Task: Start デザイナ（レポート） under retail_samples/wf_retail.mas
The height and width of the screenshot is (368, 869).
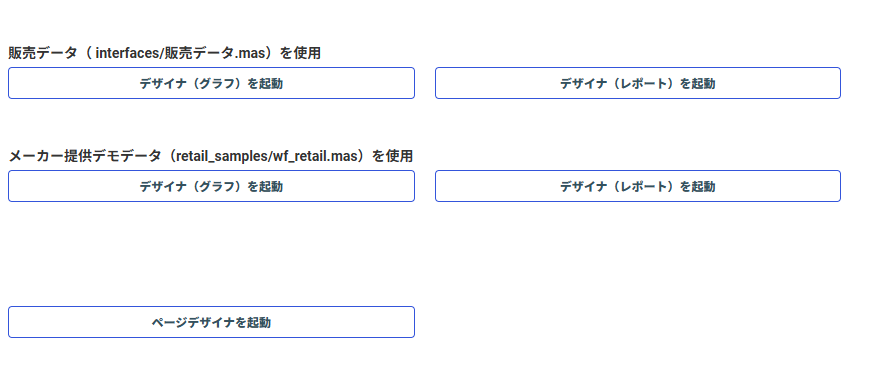Action: coord(638,186)
